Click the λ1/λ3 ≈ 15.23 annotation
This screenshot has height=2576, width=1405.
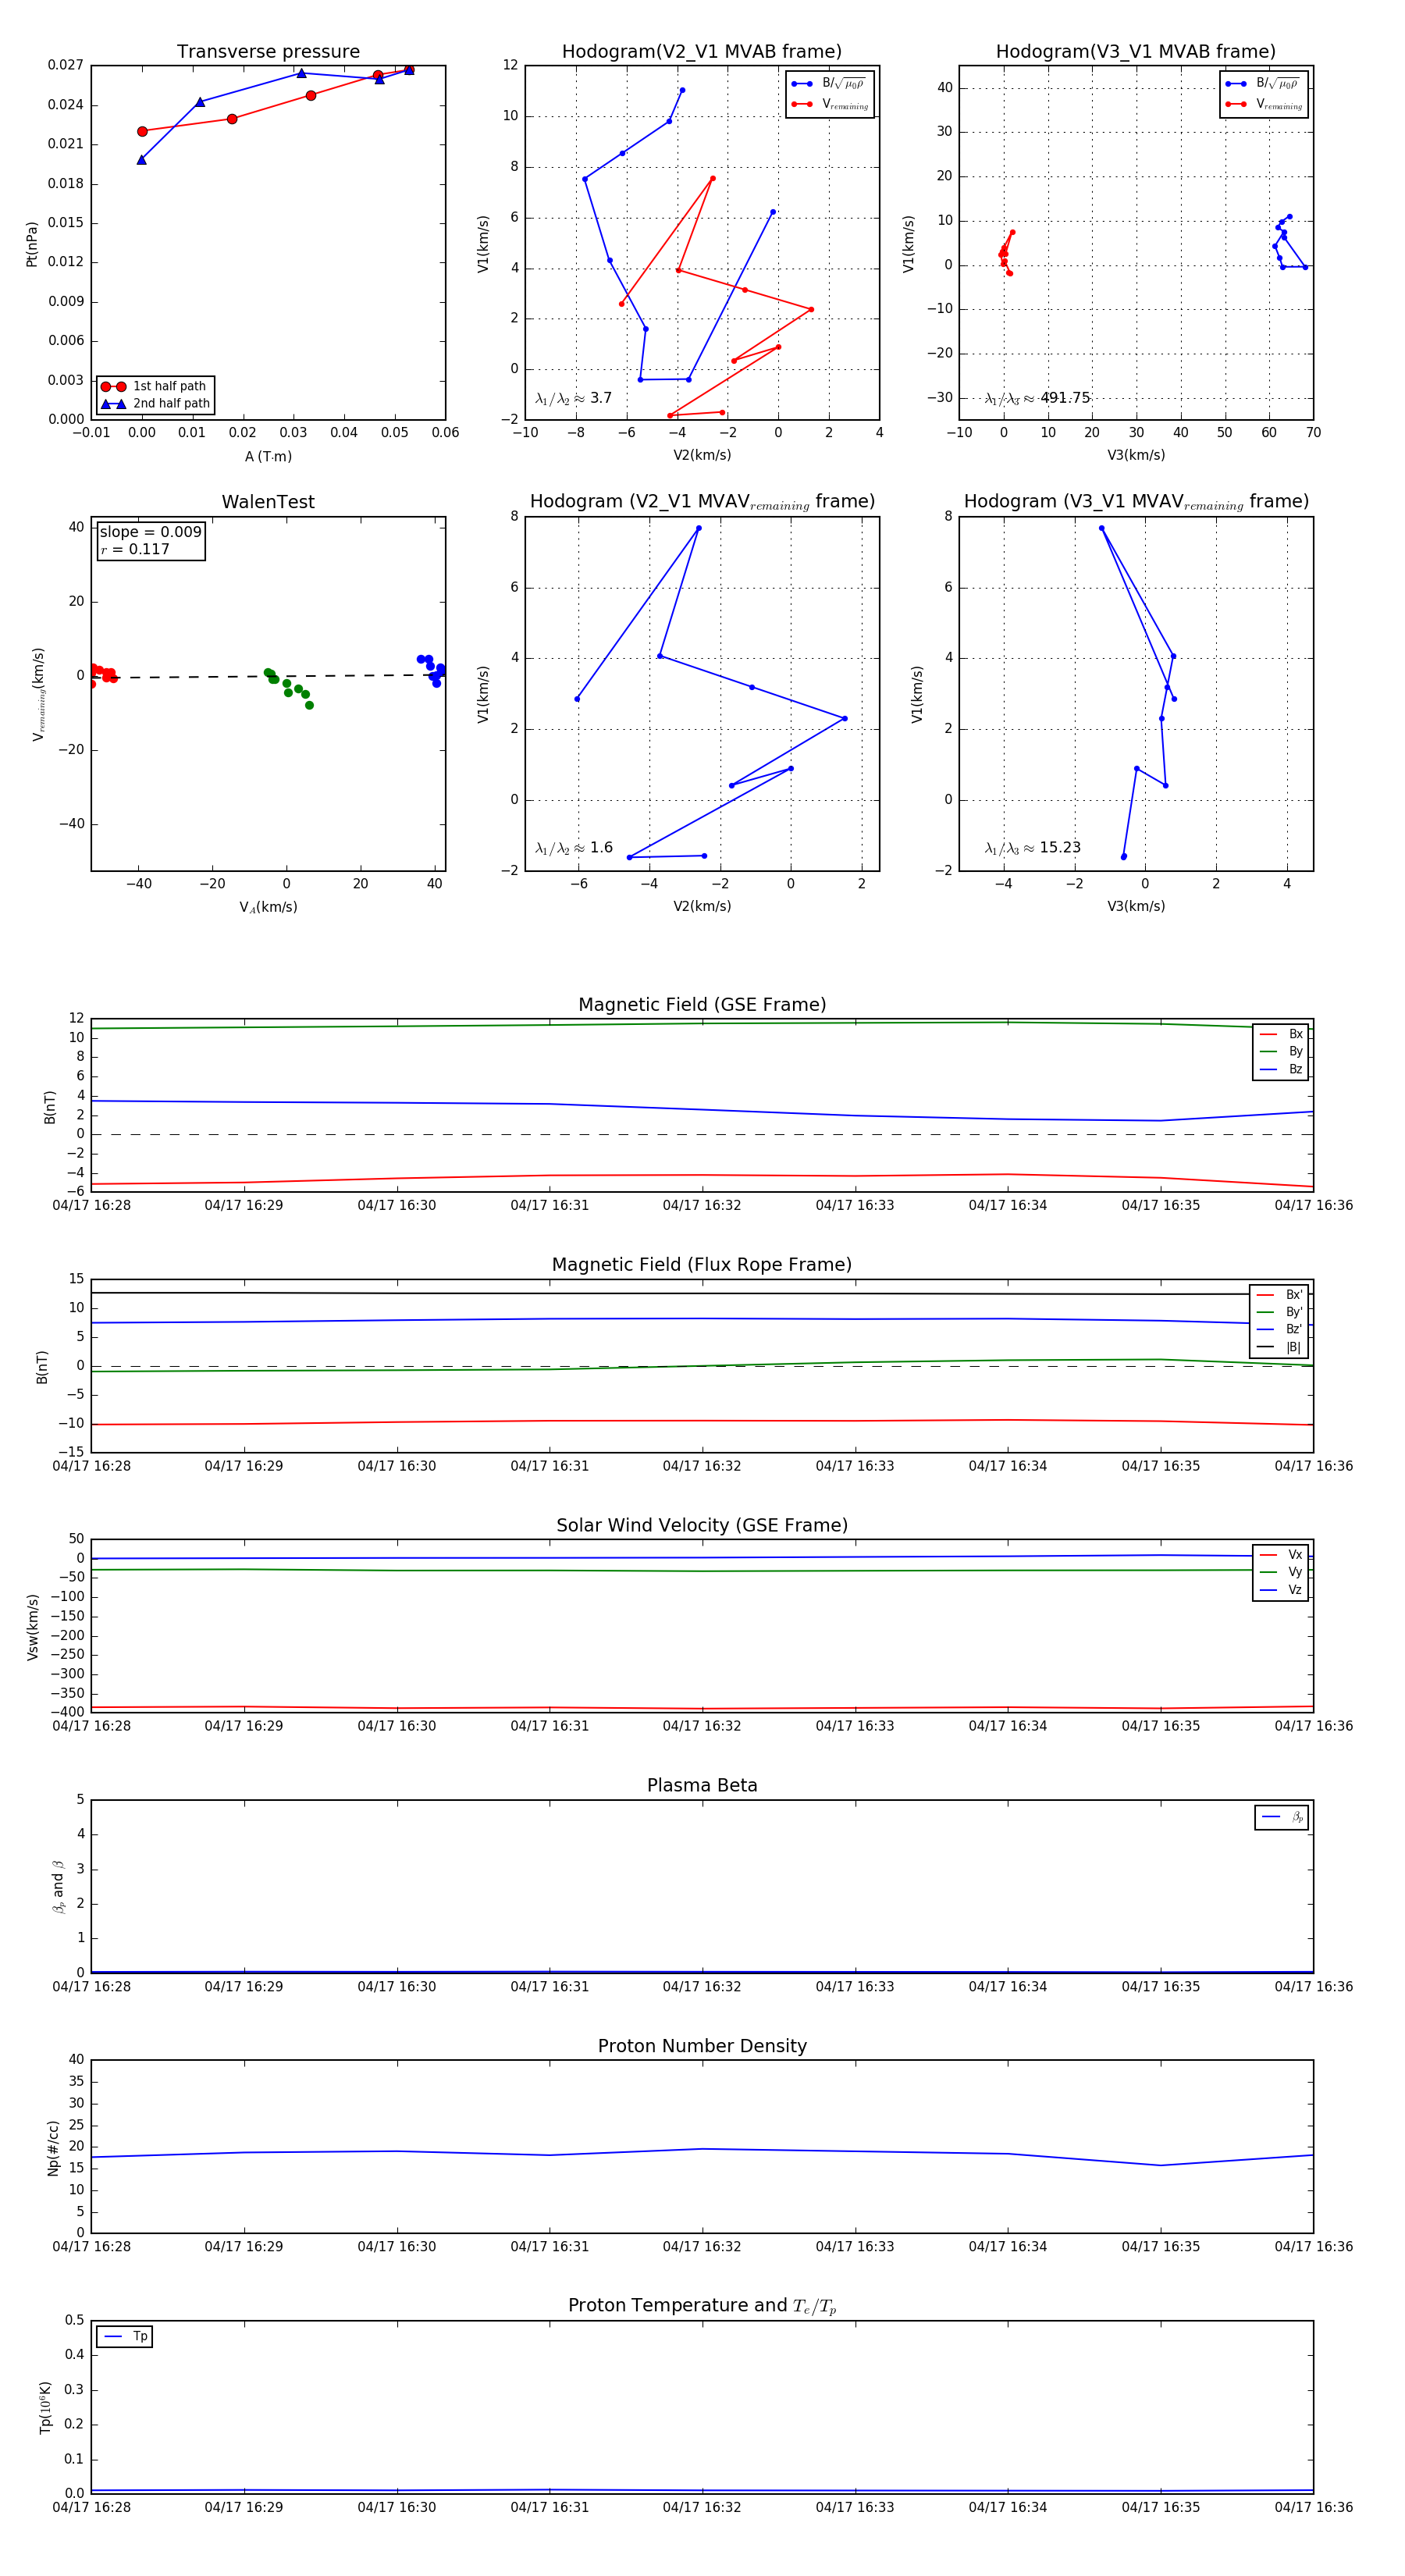1033,848
